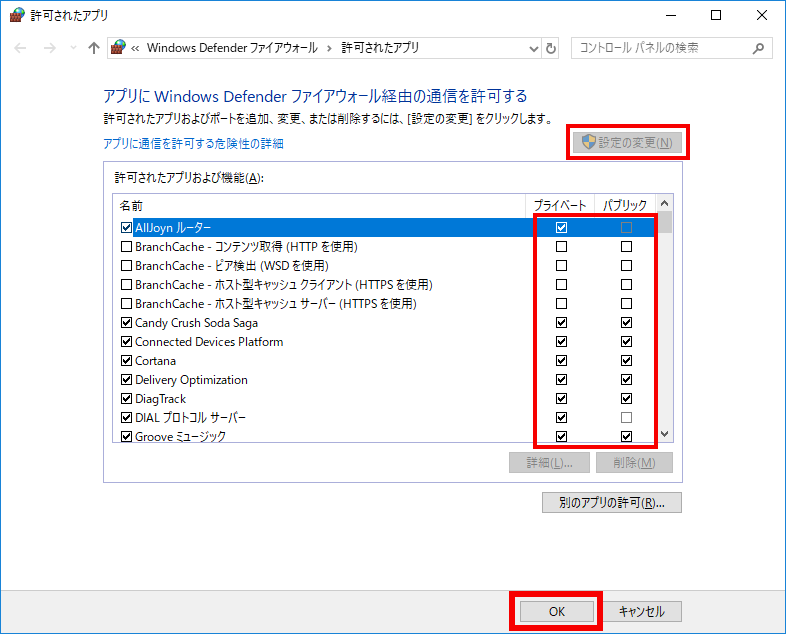Click the プライベート column header

click(560, 205)
